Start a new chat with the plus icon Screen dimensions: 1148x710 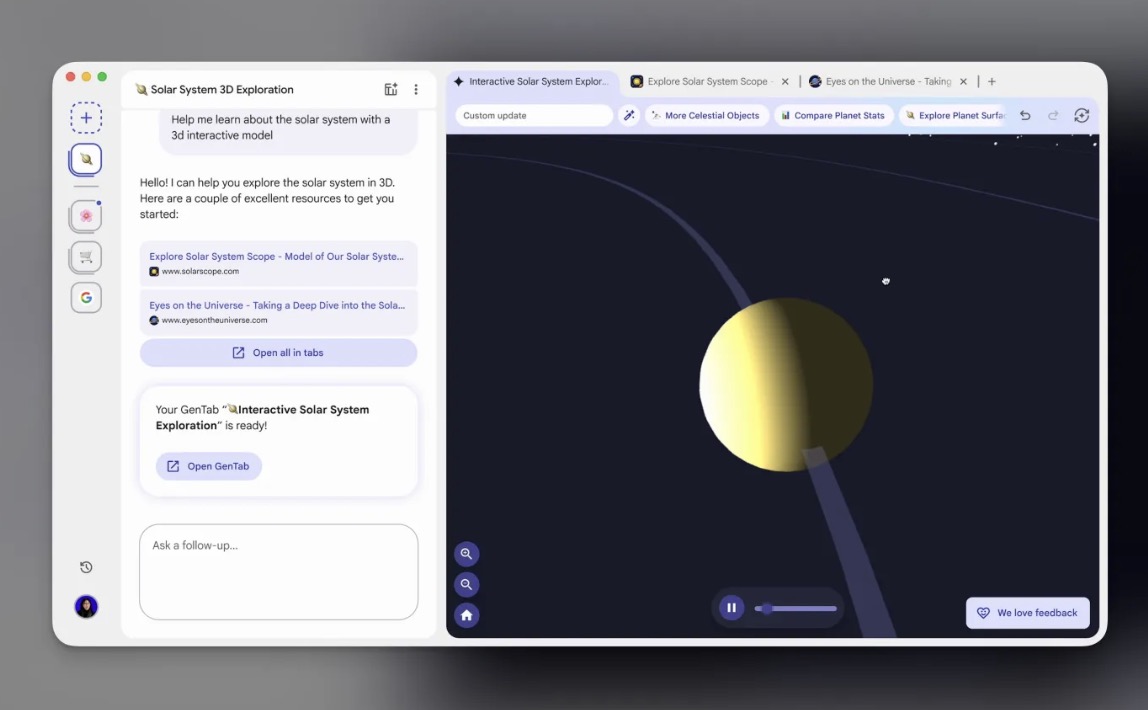click(86, 117)
